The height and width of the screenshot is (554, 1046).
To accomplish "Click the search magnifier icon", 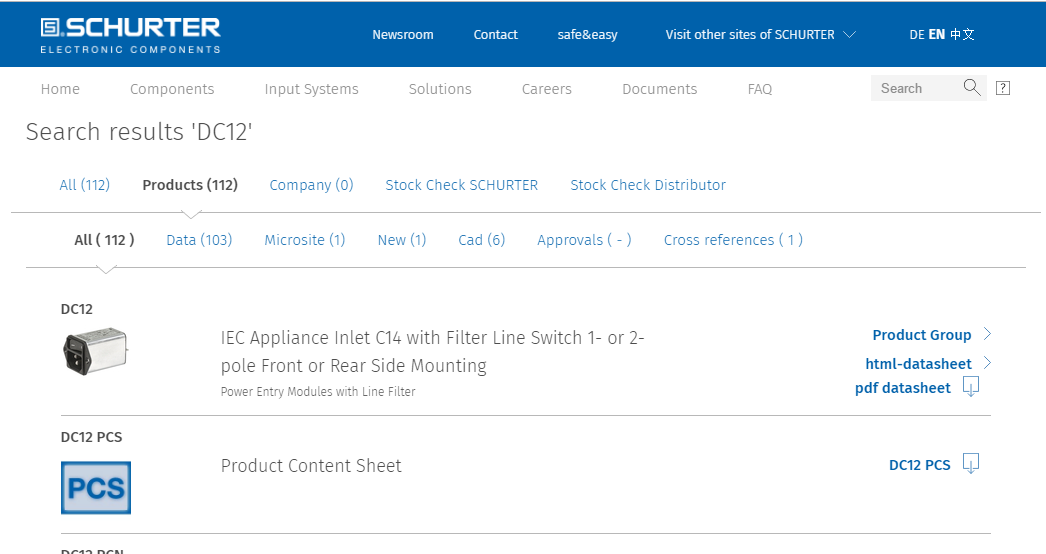I will click(x=972, y=87).
